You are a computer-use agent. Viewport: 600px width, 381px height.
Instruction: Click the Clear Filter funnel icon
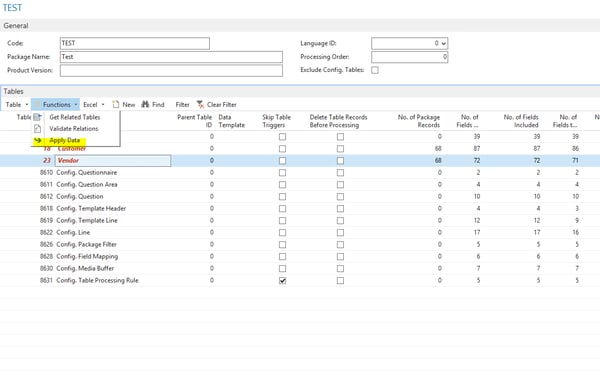[x=200, y=104]
